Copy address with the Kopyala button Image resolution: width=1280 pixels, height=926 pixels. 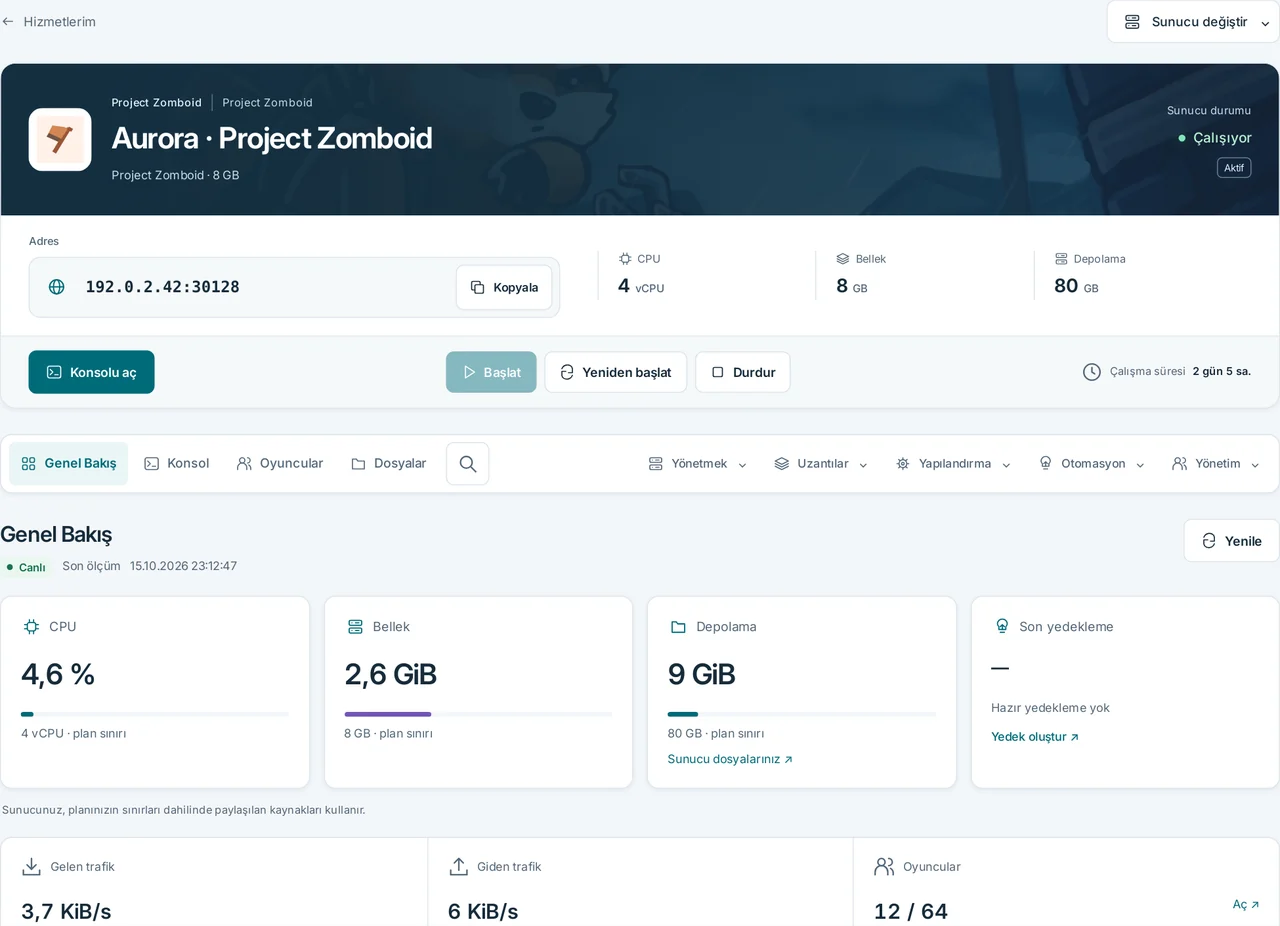click(x=504, y=288)
